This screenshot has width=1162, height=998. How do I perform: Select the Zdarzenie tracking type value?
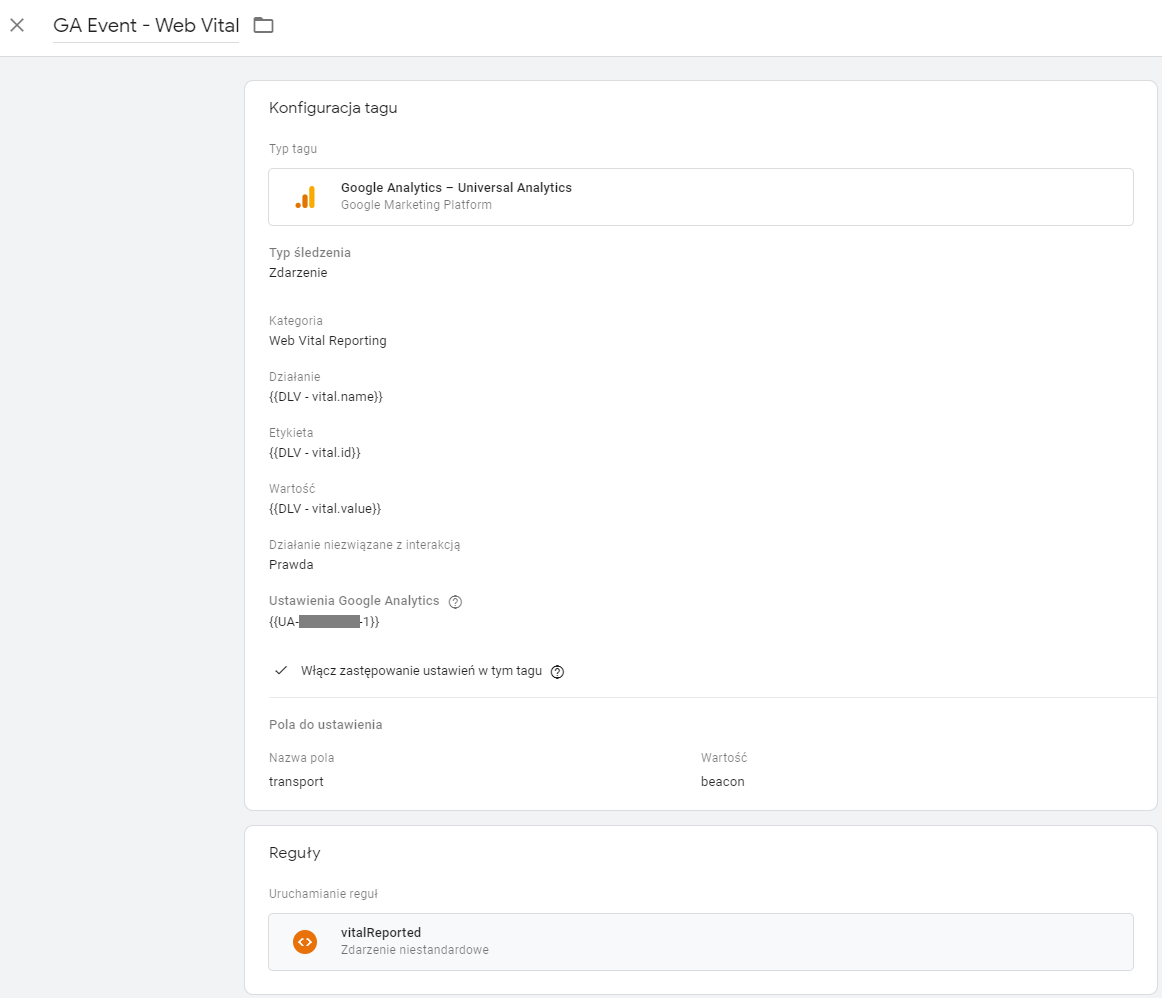[298, 273]
